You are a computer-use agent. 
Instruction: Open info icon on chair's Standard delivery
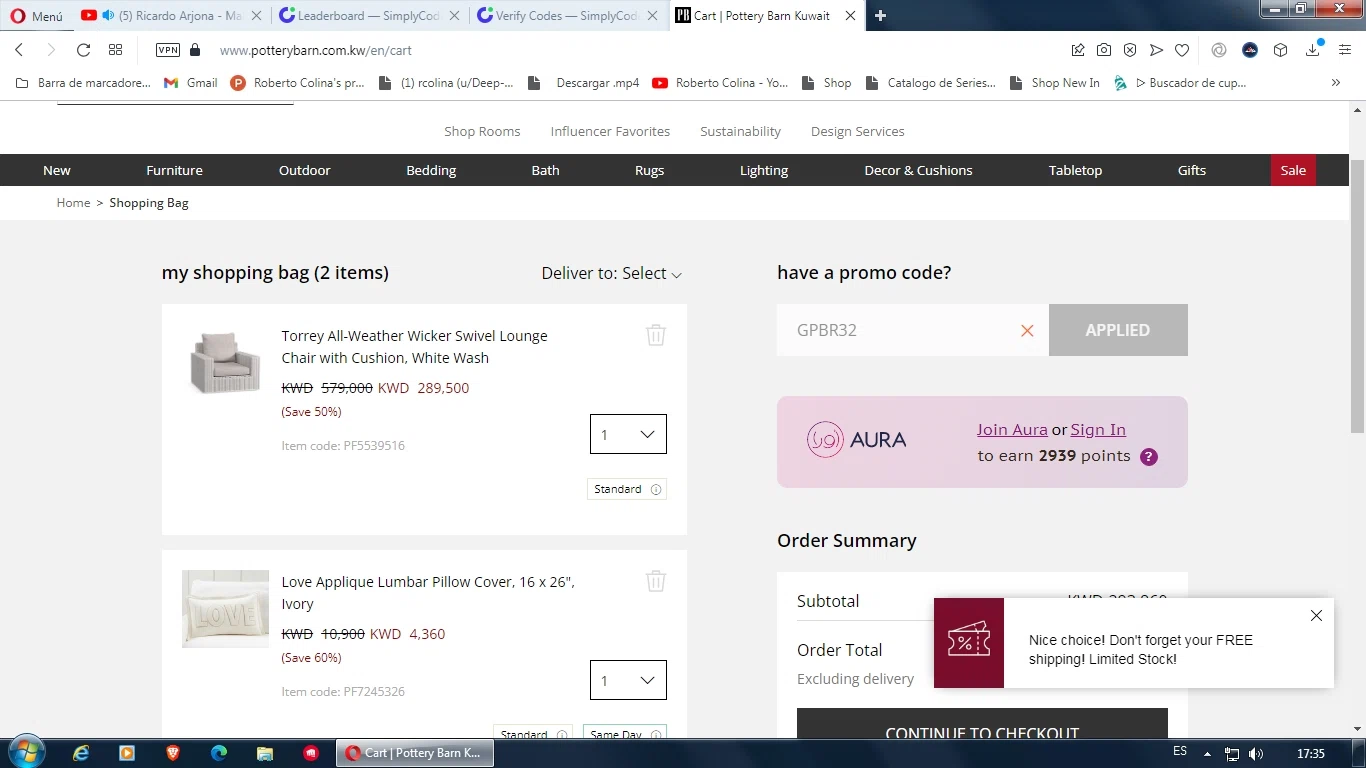(x=656, y=489)
